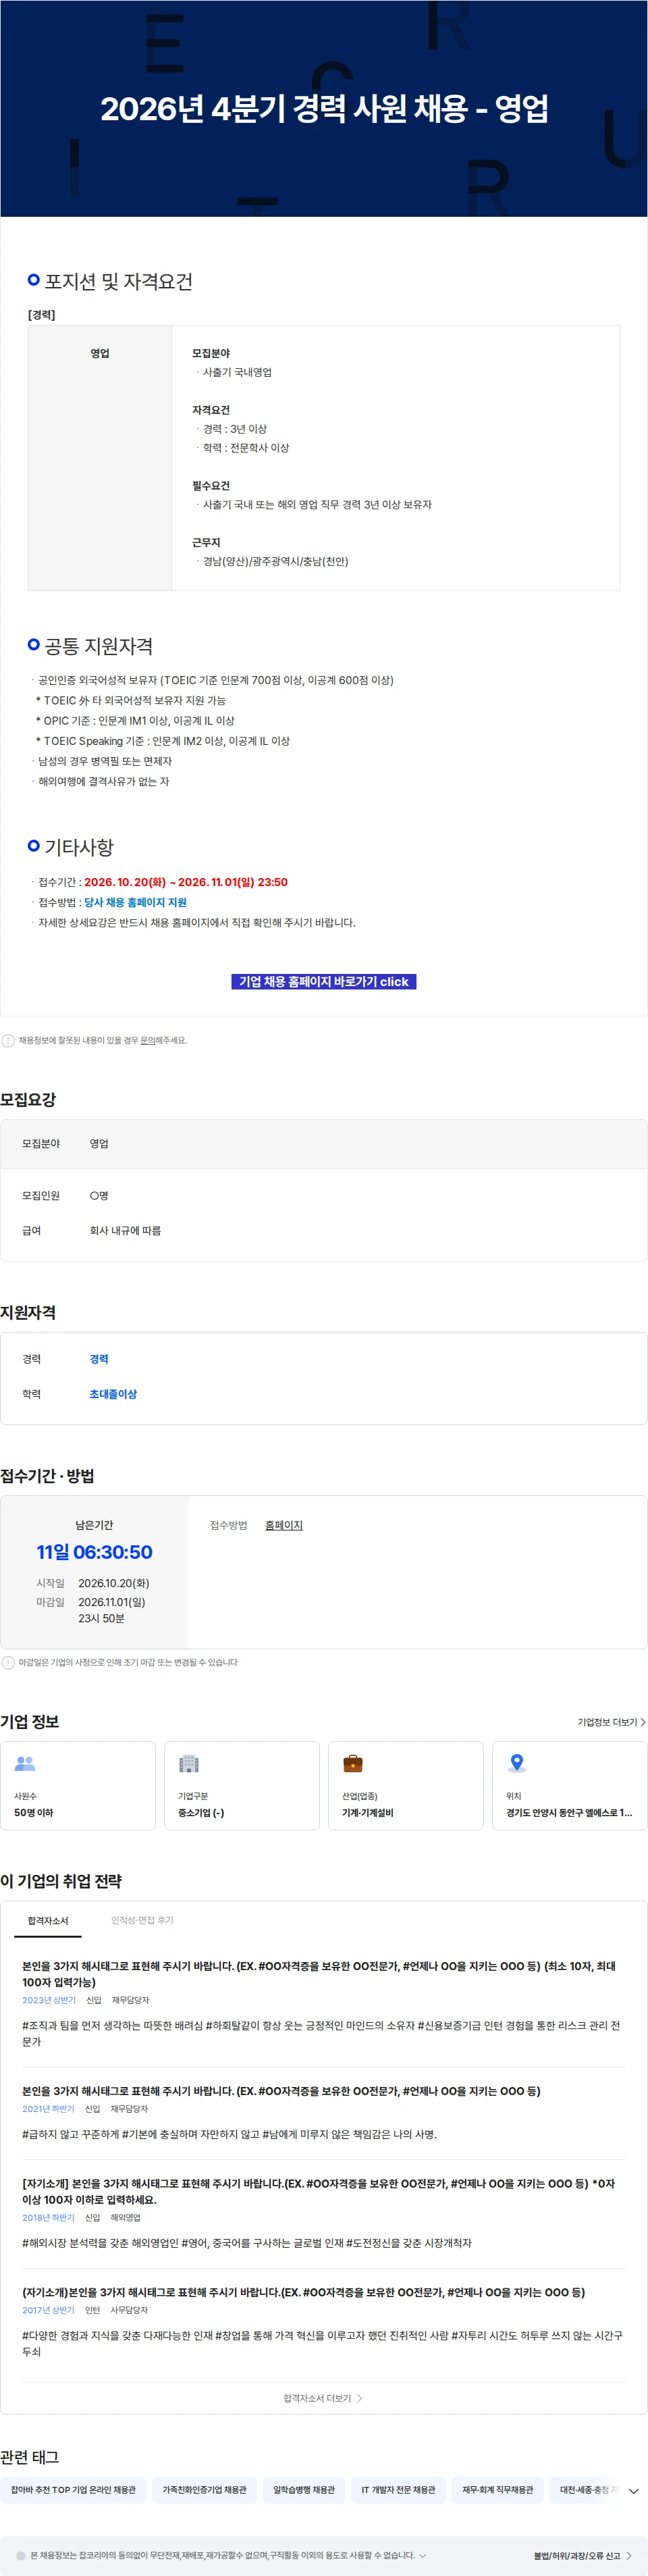Click the 경남(양산)/광주광역시/충남(천안) work location text

(x=275, y=561)
